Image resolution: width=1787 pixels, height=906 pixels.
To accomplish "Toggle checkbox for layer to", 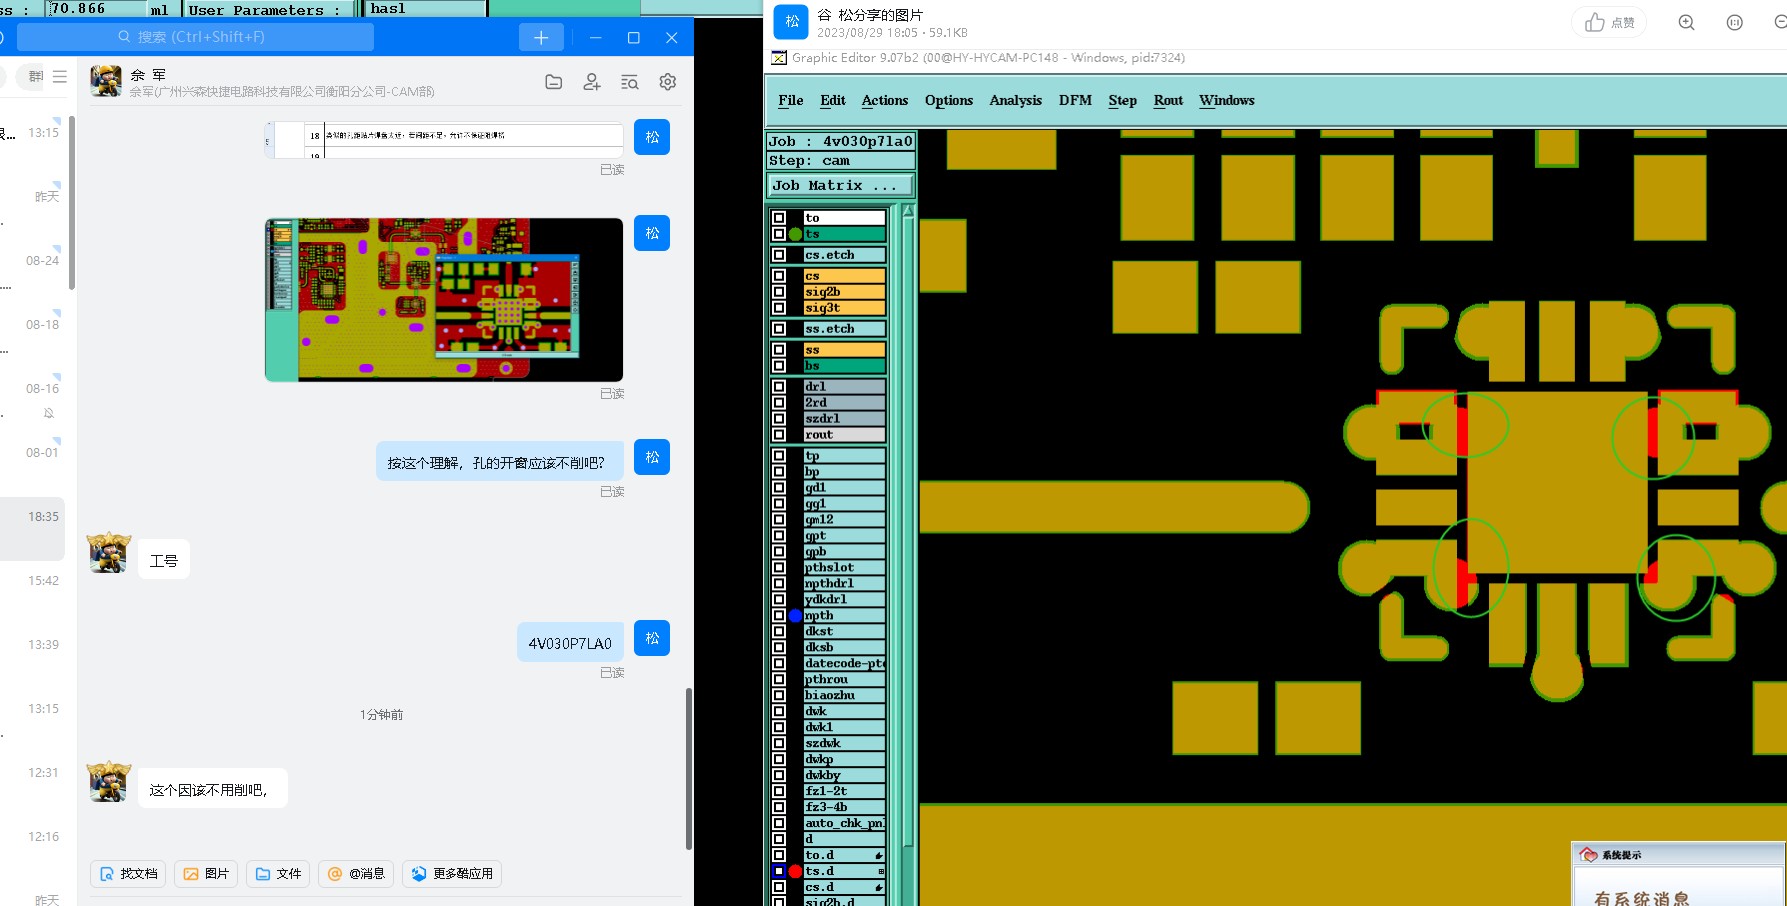I will tap(779, 218).
